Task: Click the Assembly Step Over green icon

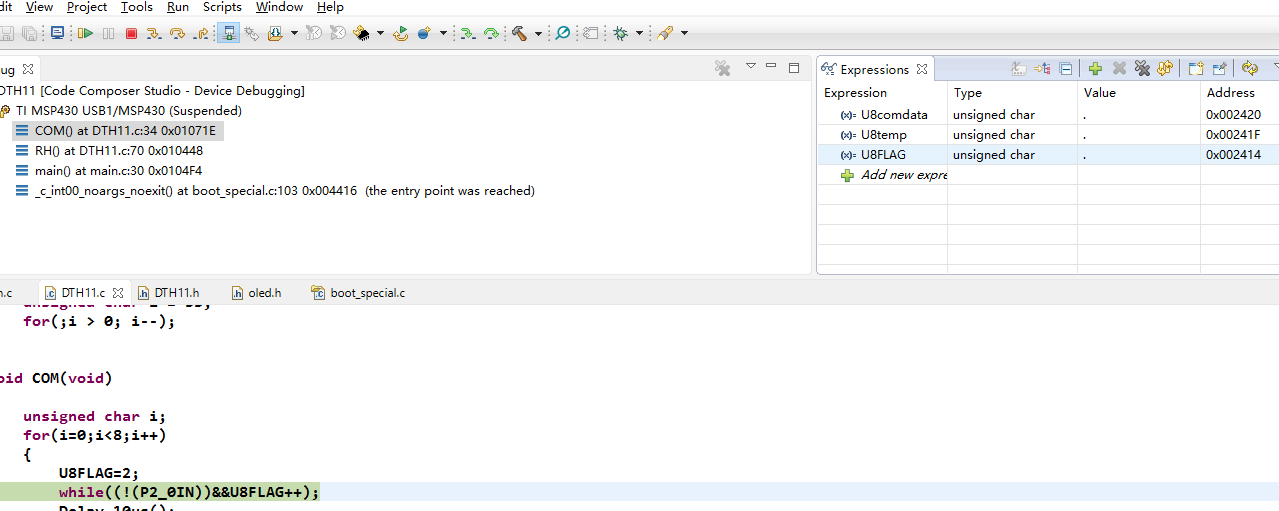Action: pos(491,33)
